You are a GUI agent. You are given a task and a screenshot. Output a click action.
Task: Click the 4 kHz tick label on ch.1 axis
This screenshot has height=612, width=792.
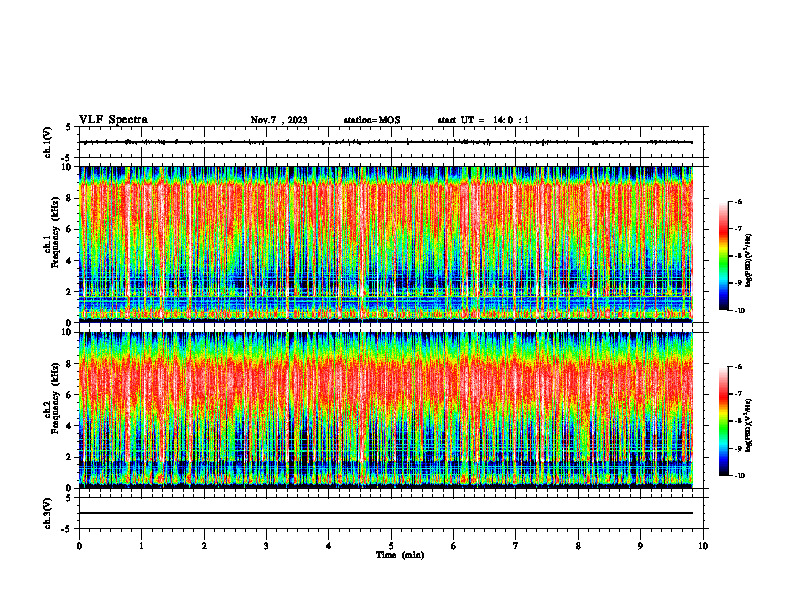click(70, 261)
